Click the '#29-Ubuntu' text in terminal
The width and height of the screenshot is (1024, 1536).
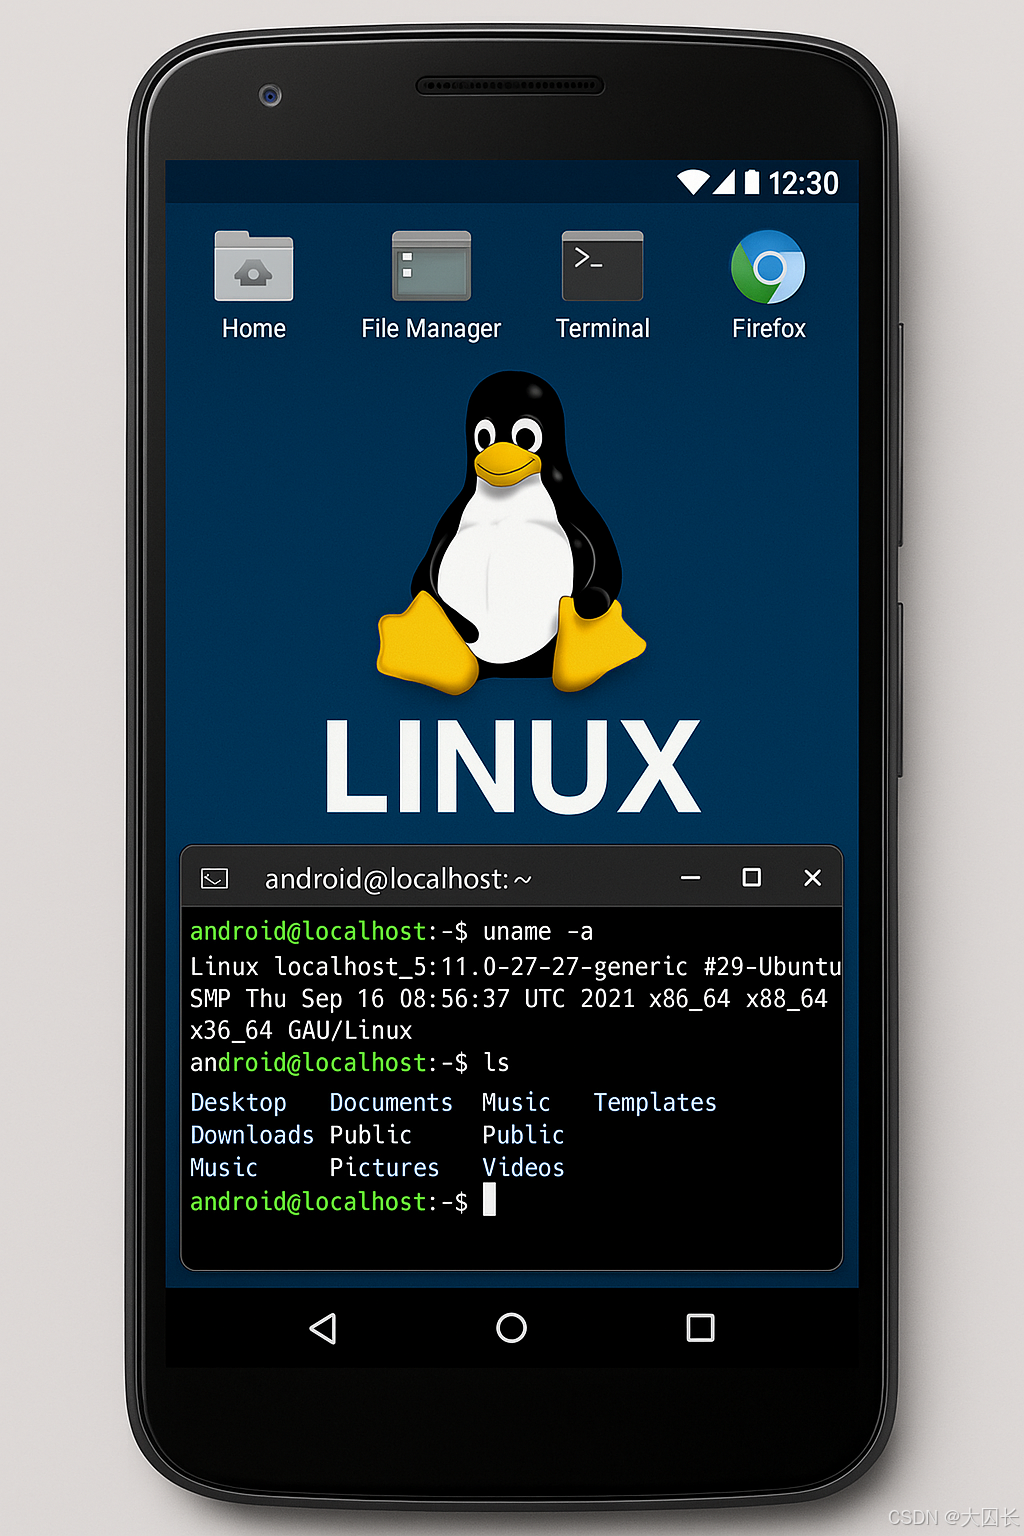(x=772, y=966)
